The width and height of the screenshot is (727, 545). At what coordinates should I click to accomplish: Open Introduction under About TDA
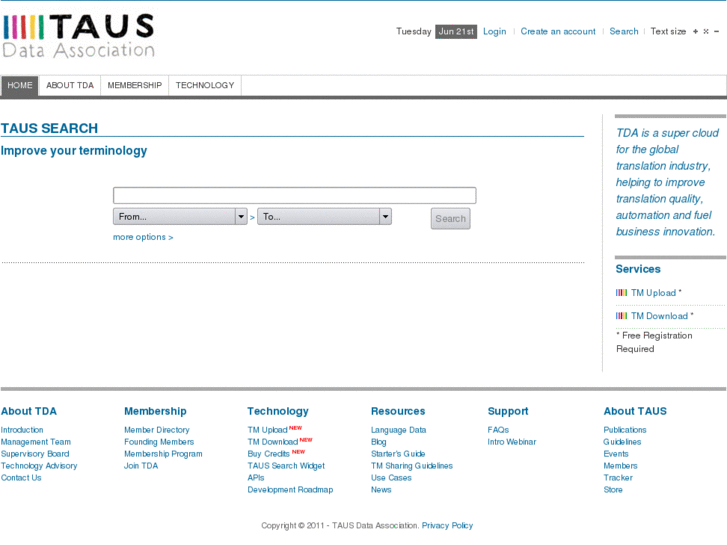22,430
